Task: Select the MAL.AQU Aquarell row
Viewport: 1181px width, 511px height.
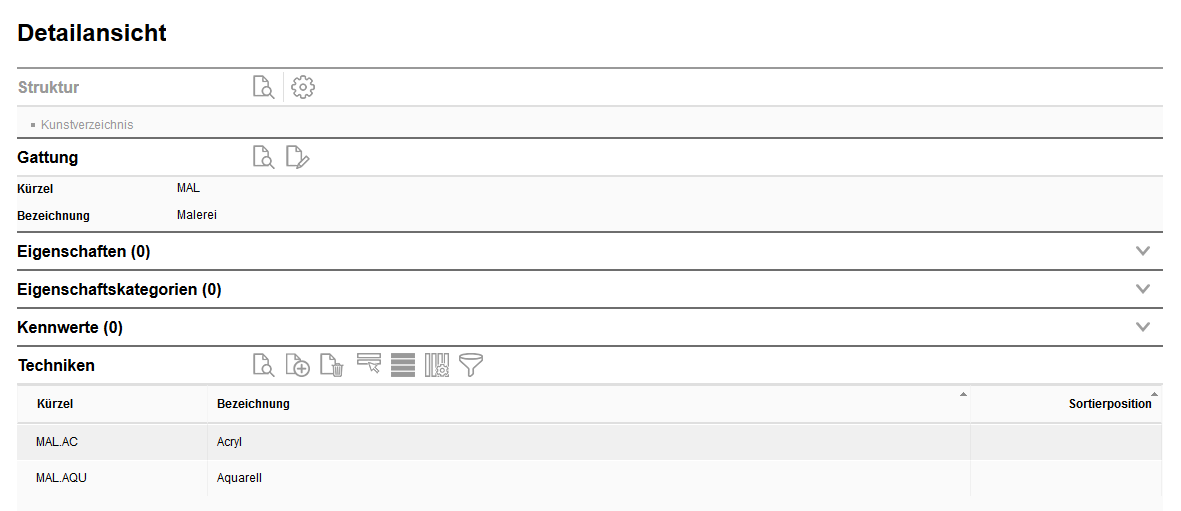Action: (239, 478)
